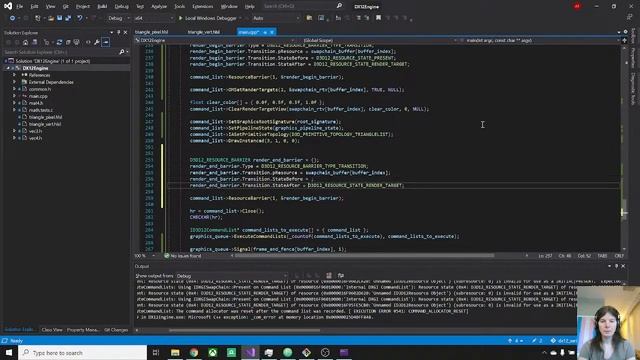Switch to the triangle_pixel.hlsl tab

151,32
